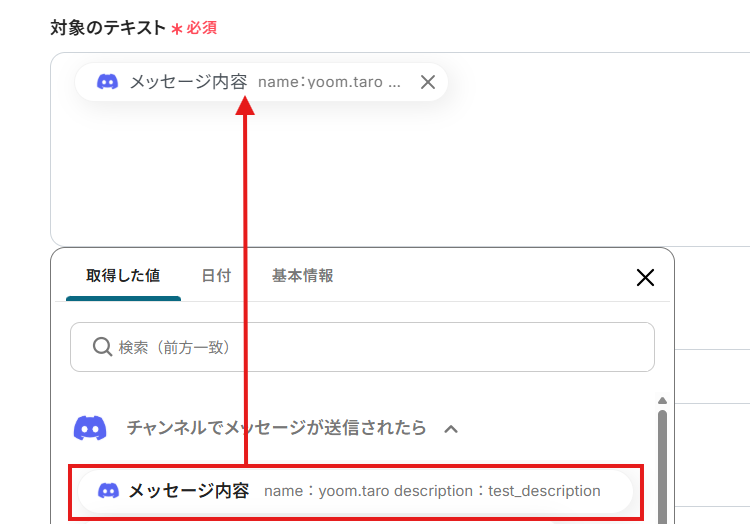This screenshot has width=750, height=524.
Task: Close the value picker panel
Action: [645, 277]
